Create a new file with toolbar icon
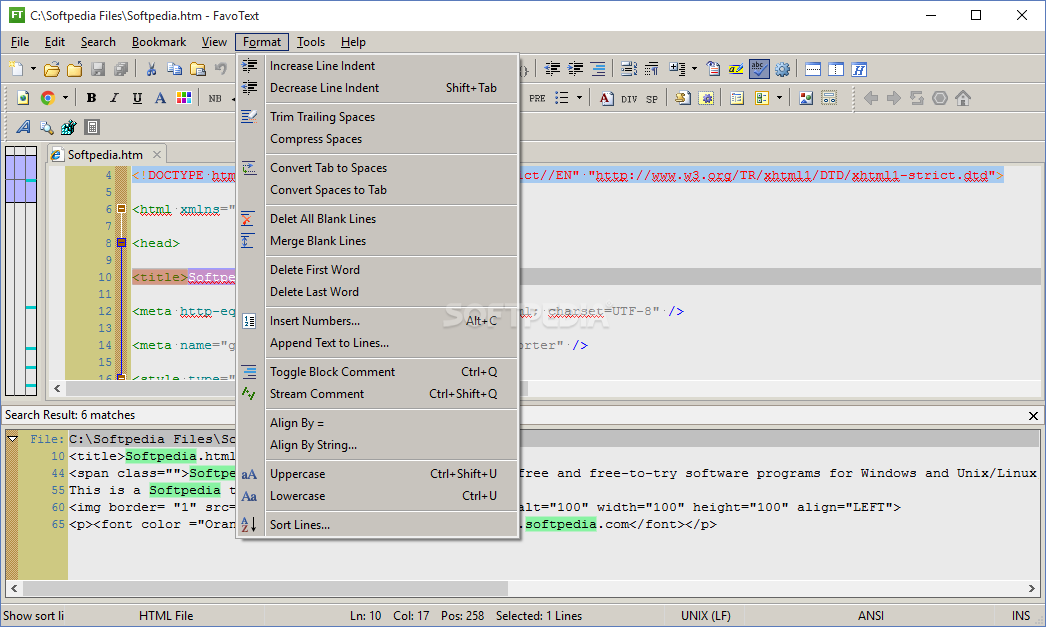 pyautogui.click(x=16, y=69)
